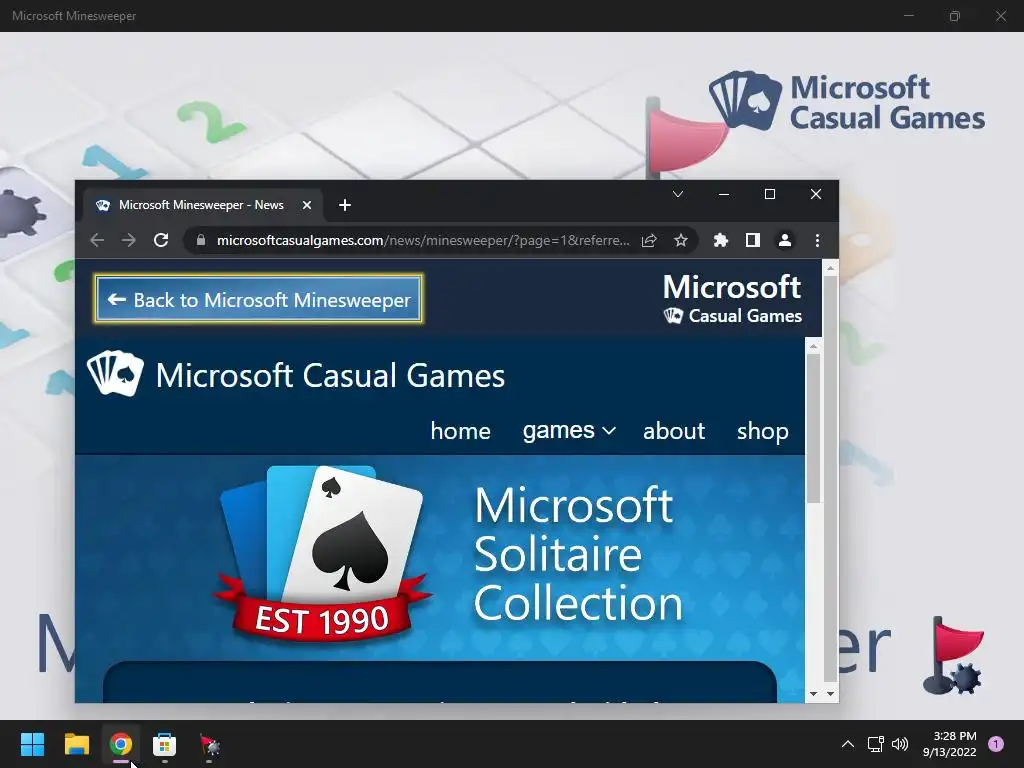
Task: Click the address bar URL field
Action: coord(423,240)
